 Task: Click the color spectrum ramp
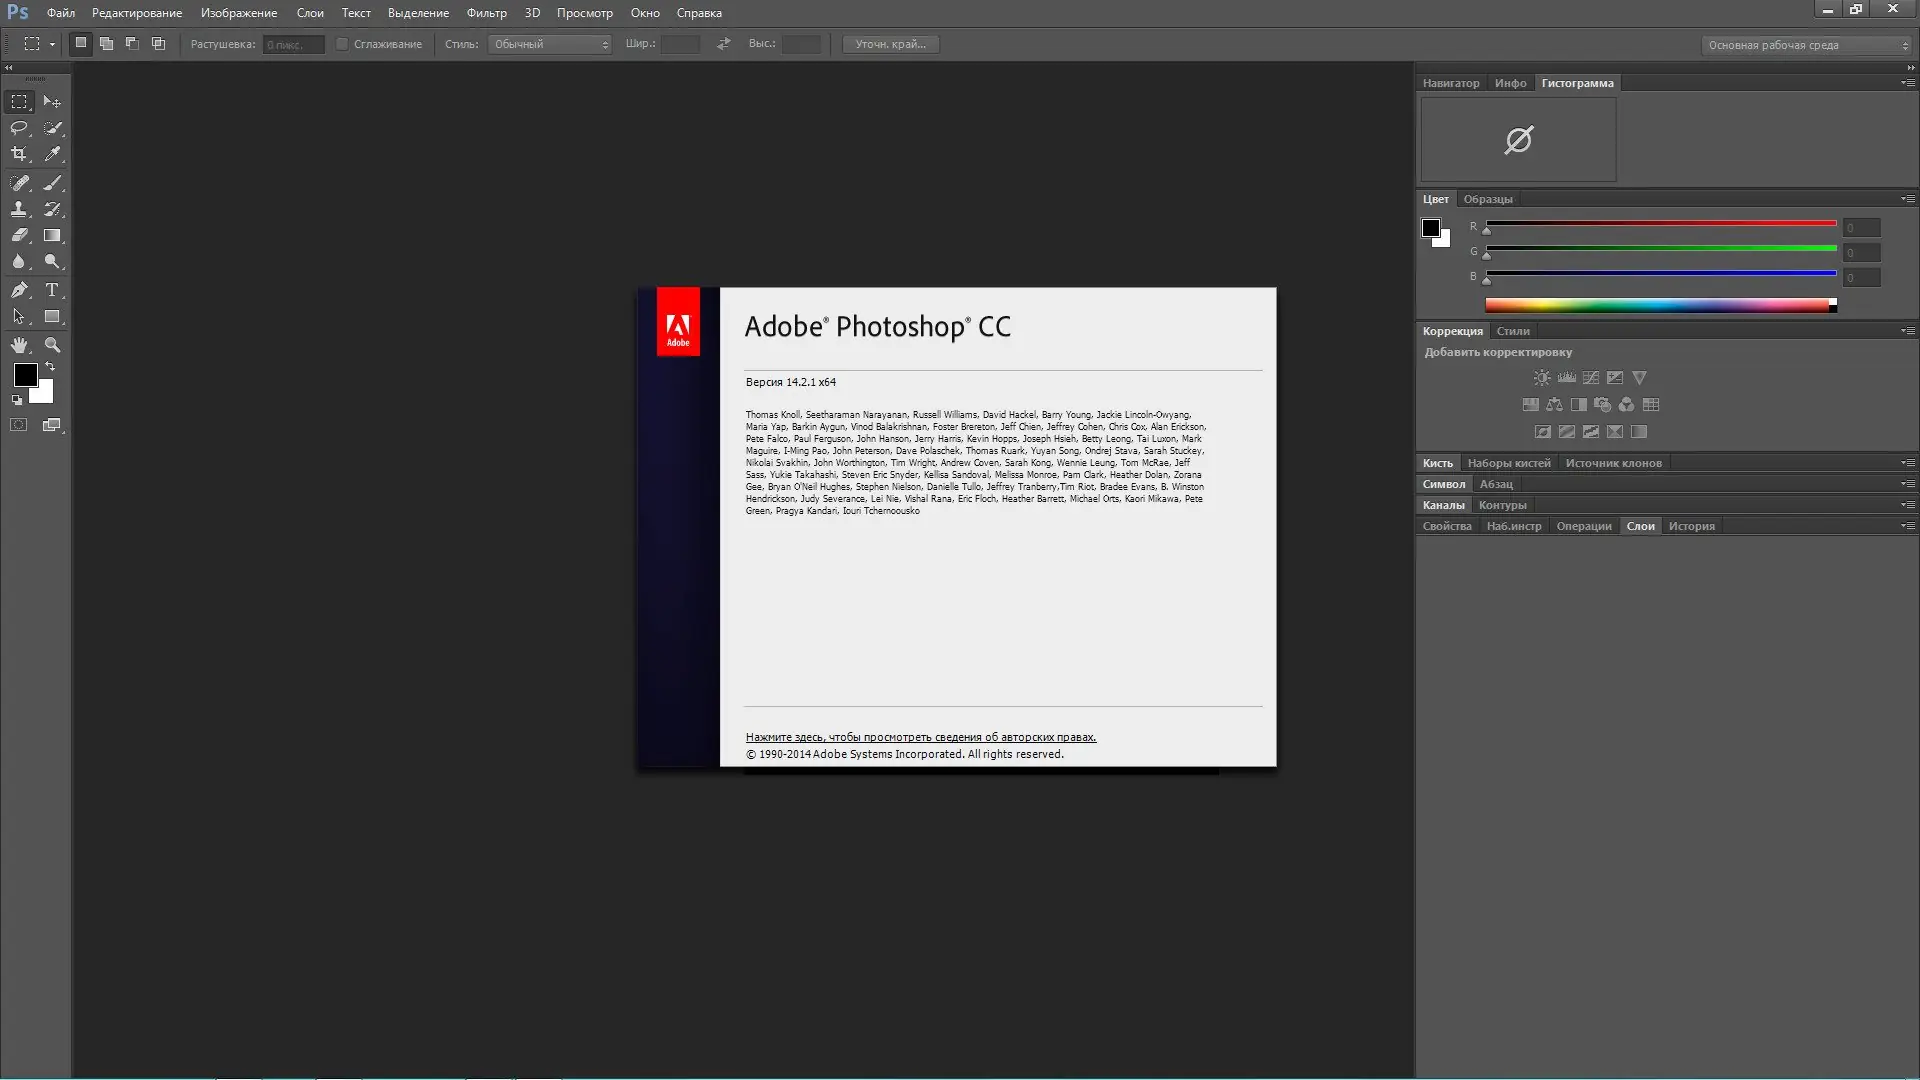pos(1656,306)
